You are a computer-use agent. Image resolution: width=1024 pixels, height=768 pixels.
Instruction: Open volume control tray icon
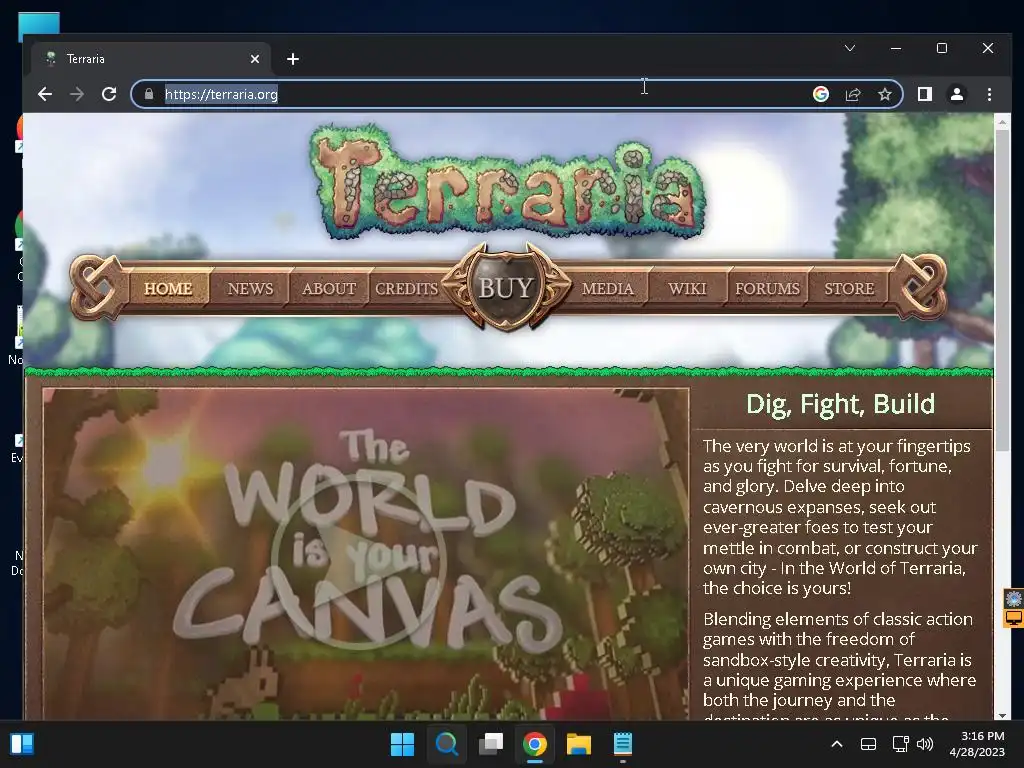(x=925, y=744)
